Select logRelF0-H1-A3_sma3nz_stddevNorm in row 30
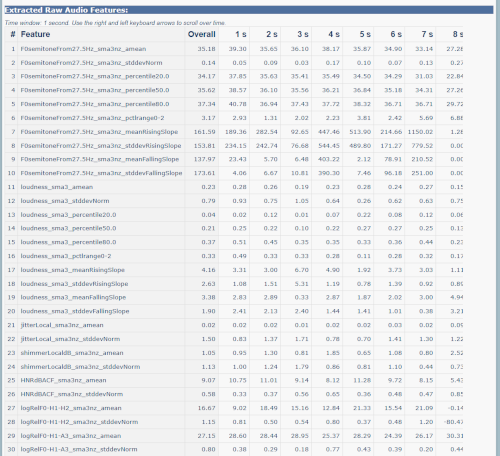Image resolution: width=500 pixels, height=456 pixels. click(x=79, y=450)
